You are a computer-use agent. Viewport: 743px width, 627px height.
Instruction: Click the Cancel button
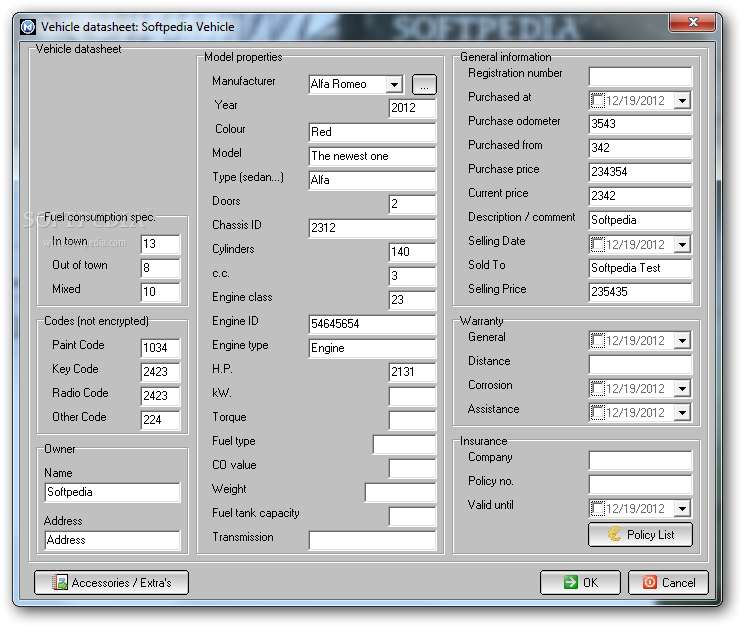coord(668,582)
